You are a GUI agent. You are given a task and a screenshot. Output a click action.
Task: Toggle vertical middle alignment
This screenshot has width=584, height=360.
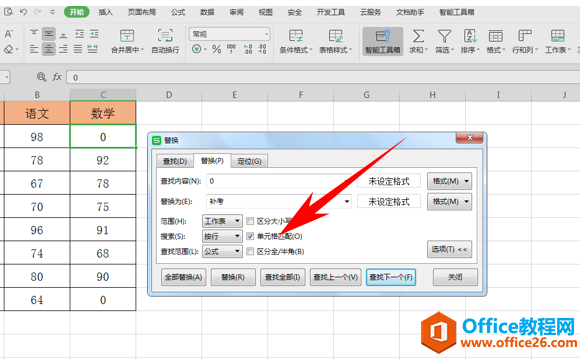pyautogui.click(x=48, y=34)
